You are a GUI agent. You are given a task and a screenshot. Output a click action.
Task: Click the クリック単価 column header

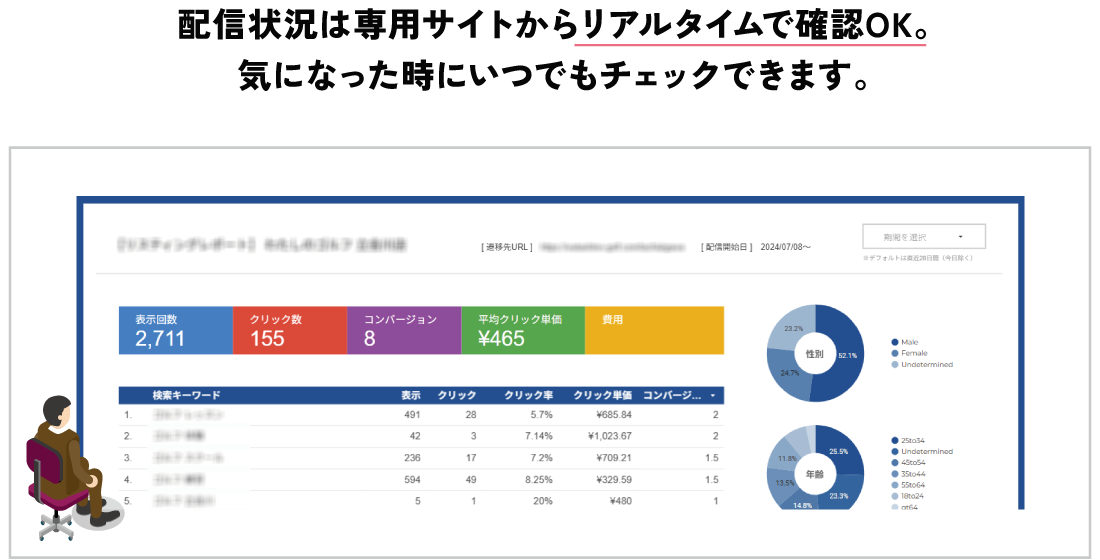(603, 395)
